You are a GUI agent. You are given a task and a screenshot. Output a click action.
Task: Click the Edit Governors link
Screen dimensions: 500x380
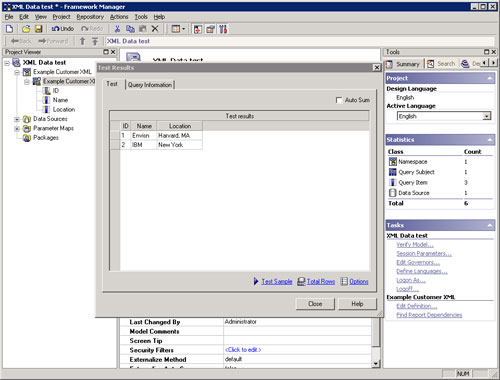click(418, 262)
